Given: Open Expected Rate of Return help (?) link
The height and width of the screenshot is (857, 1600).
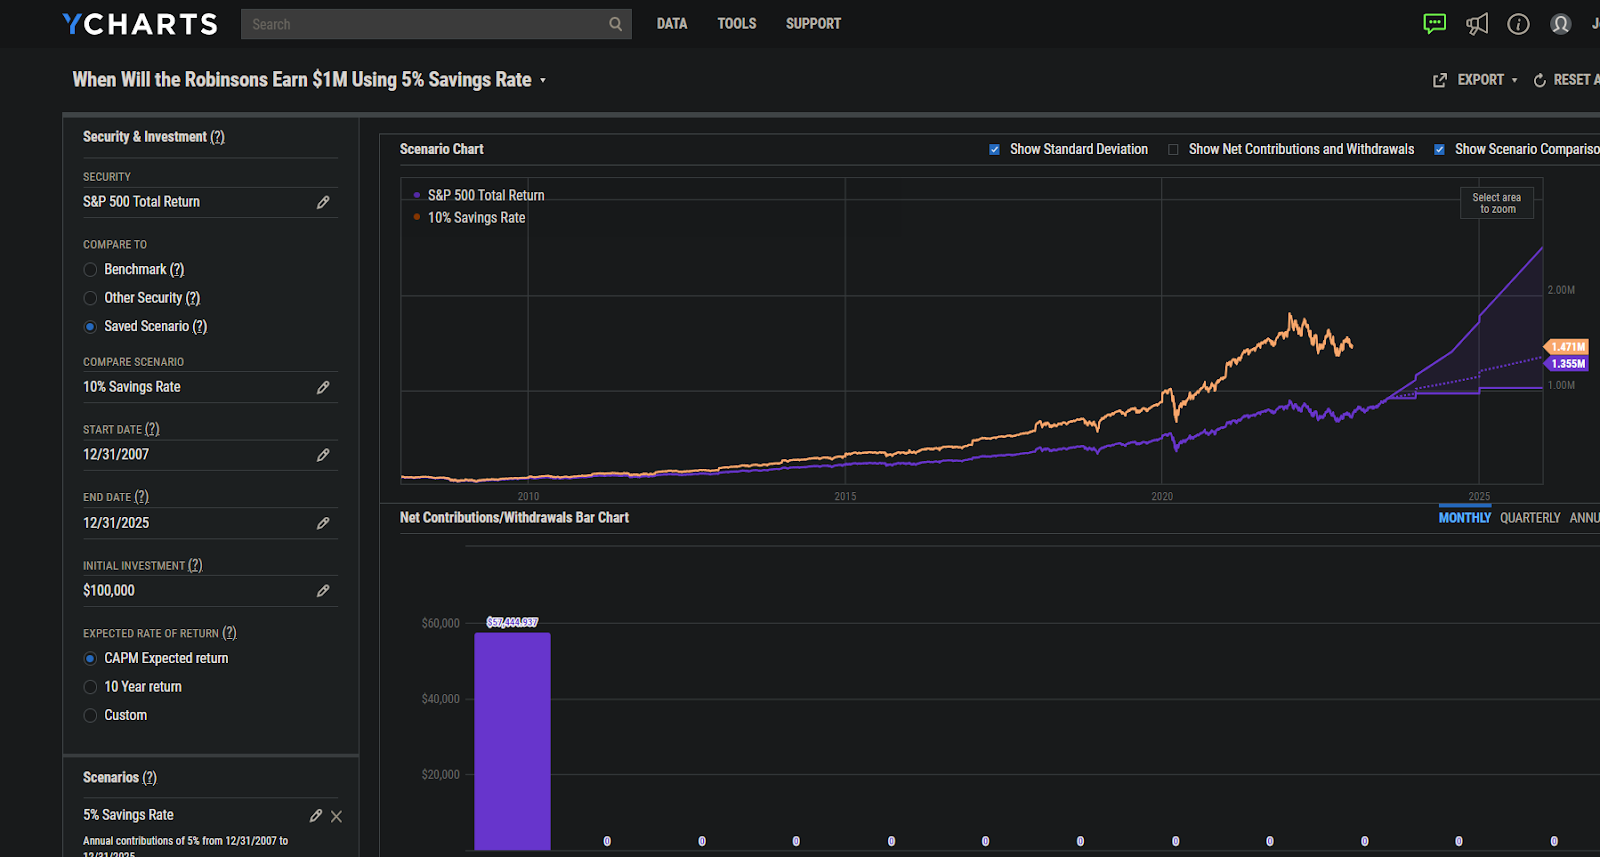Looking at the screenshot, I should click(229, 633).
